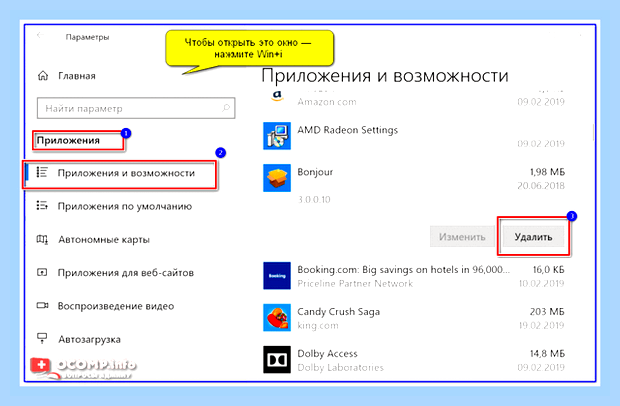Open Приложения по умолчанию section
Viewport: 620px width, 406px height.
pos(125,206)
